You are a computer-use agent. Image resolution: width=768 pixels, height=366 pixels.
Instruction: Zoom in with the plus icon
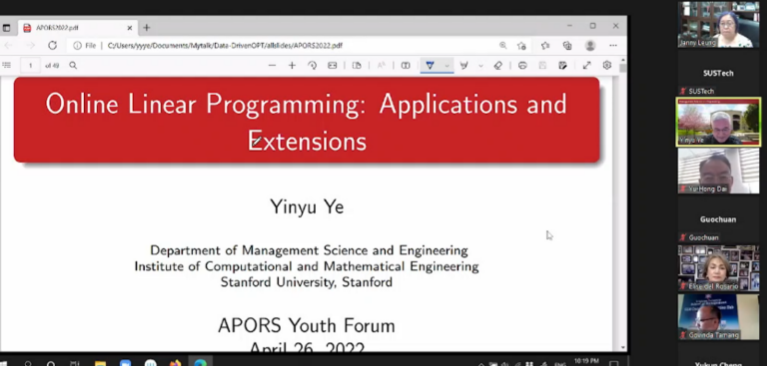pyautogui.click(x=292, y=65)
